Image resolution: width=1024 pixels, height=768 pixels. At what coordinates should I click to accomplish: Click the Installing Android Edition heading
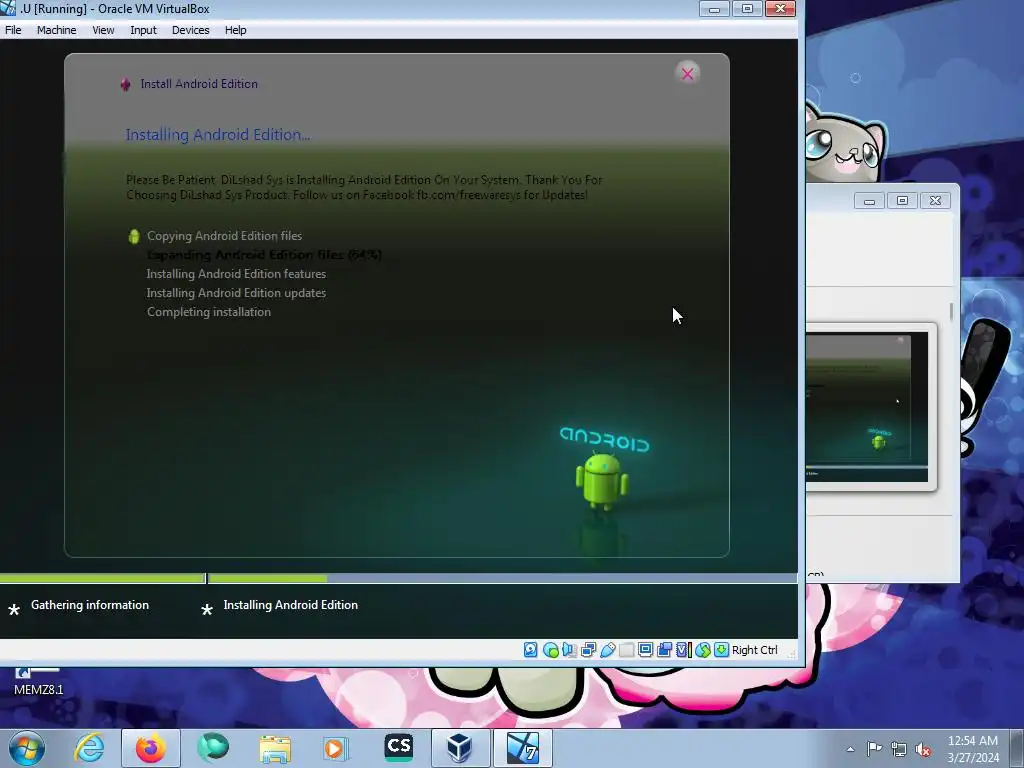click(x=217, y=135)
